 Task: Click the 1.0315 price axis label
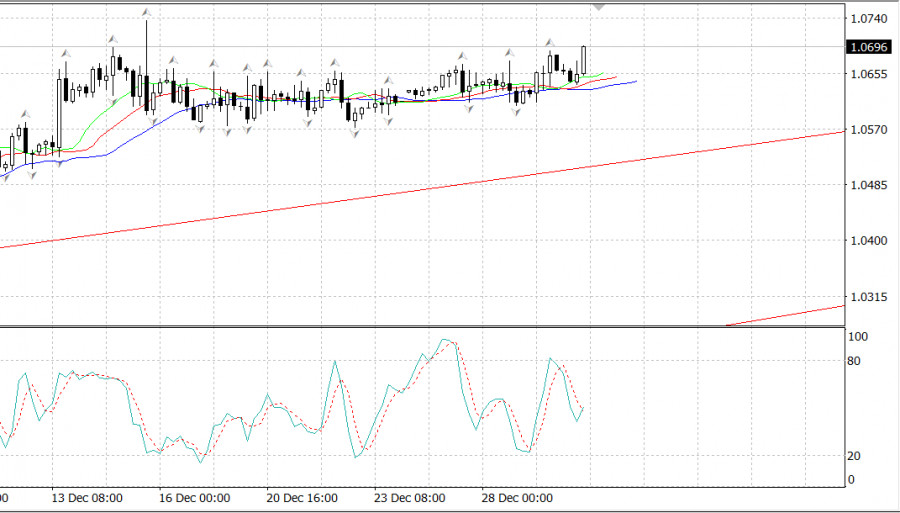[x=866, y=297]
